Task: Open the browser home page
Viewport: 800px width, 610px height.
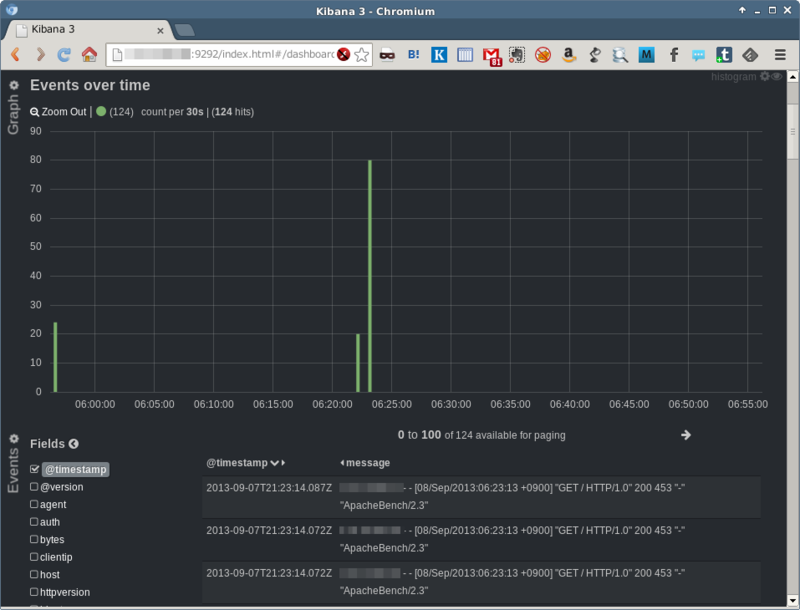Action: (89, 54)
